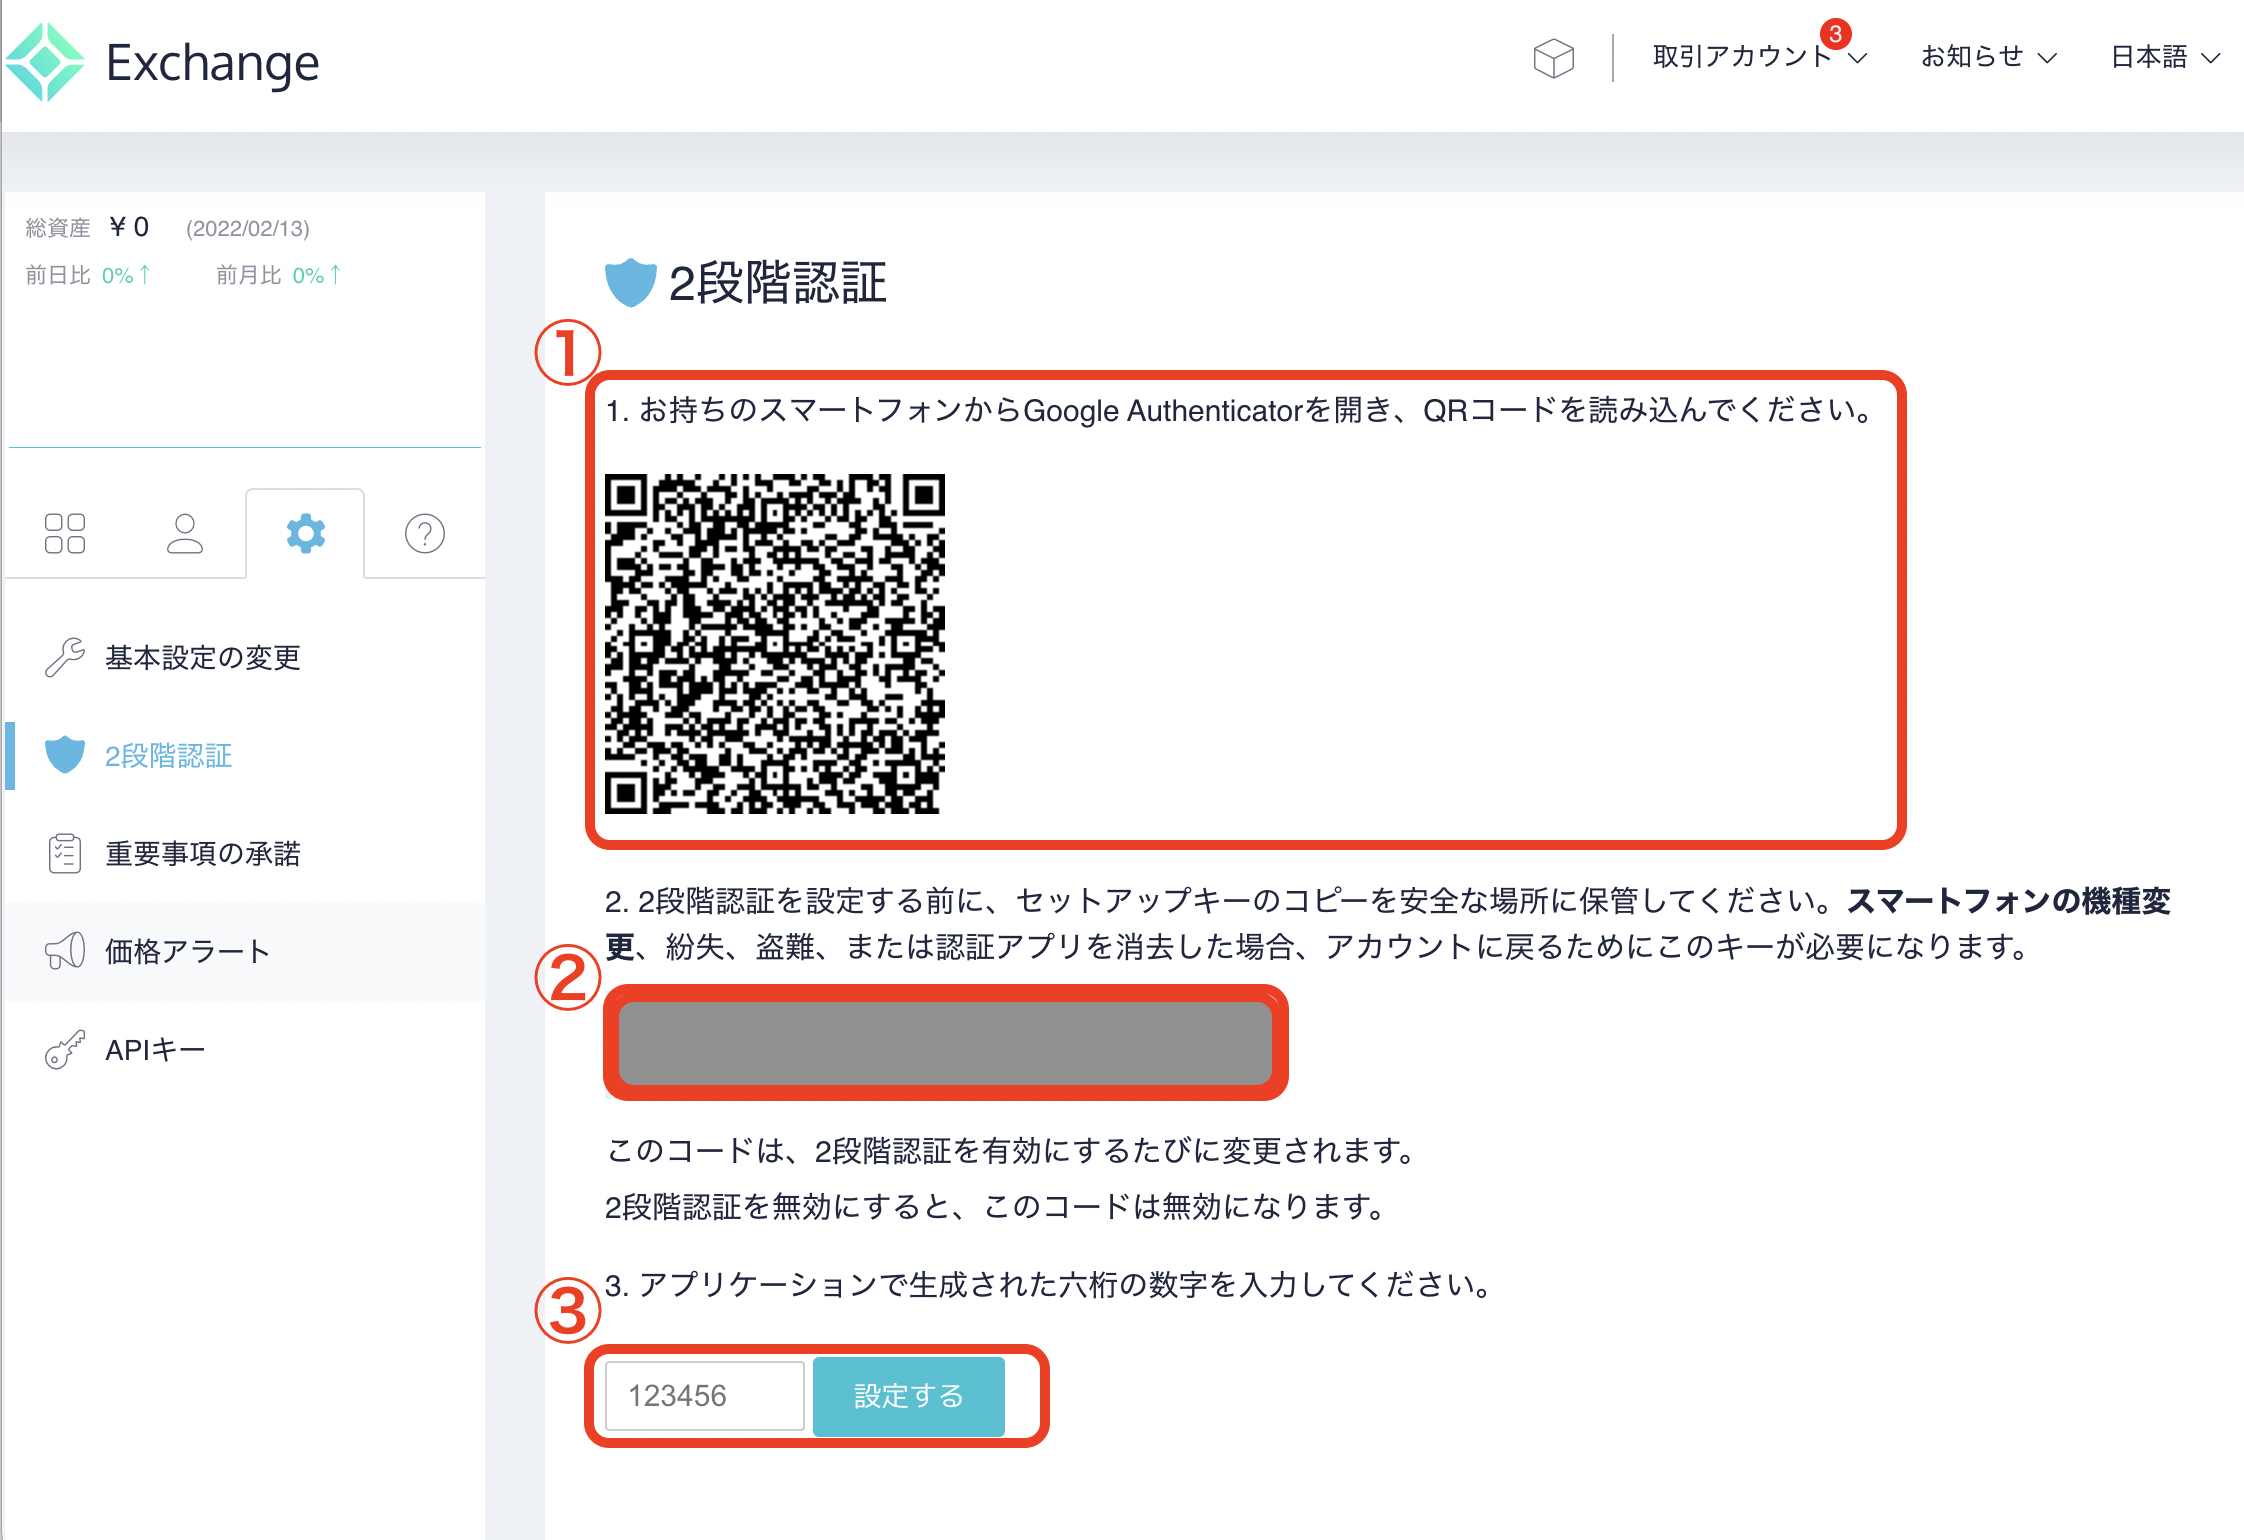
Task: Open the help question mark tab
Action: (425, 533)
